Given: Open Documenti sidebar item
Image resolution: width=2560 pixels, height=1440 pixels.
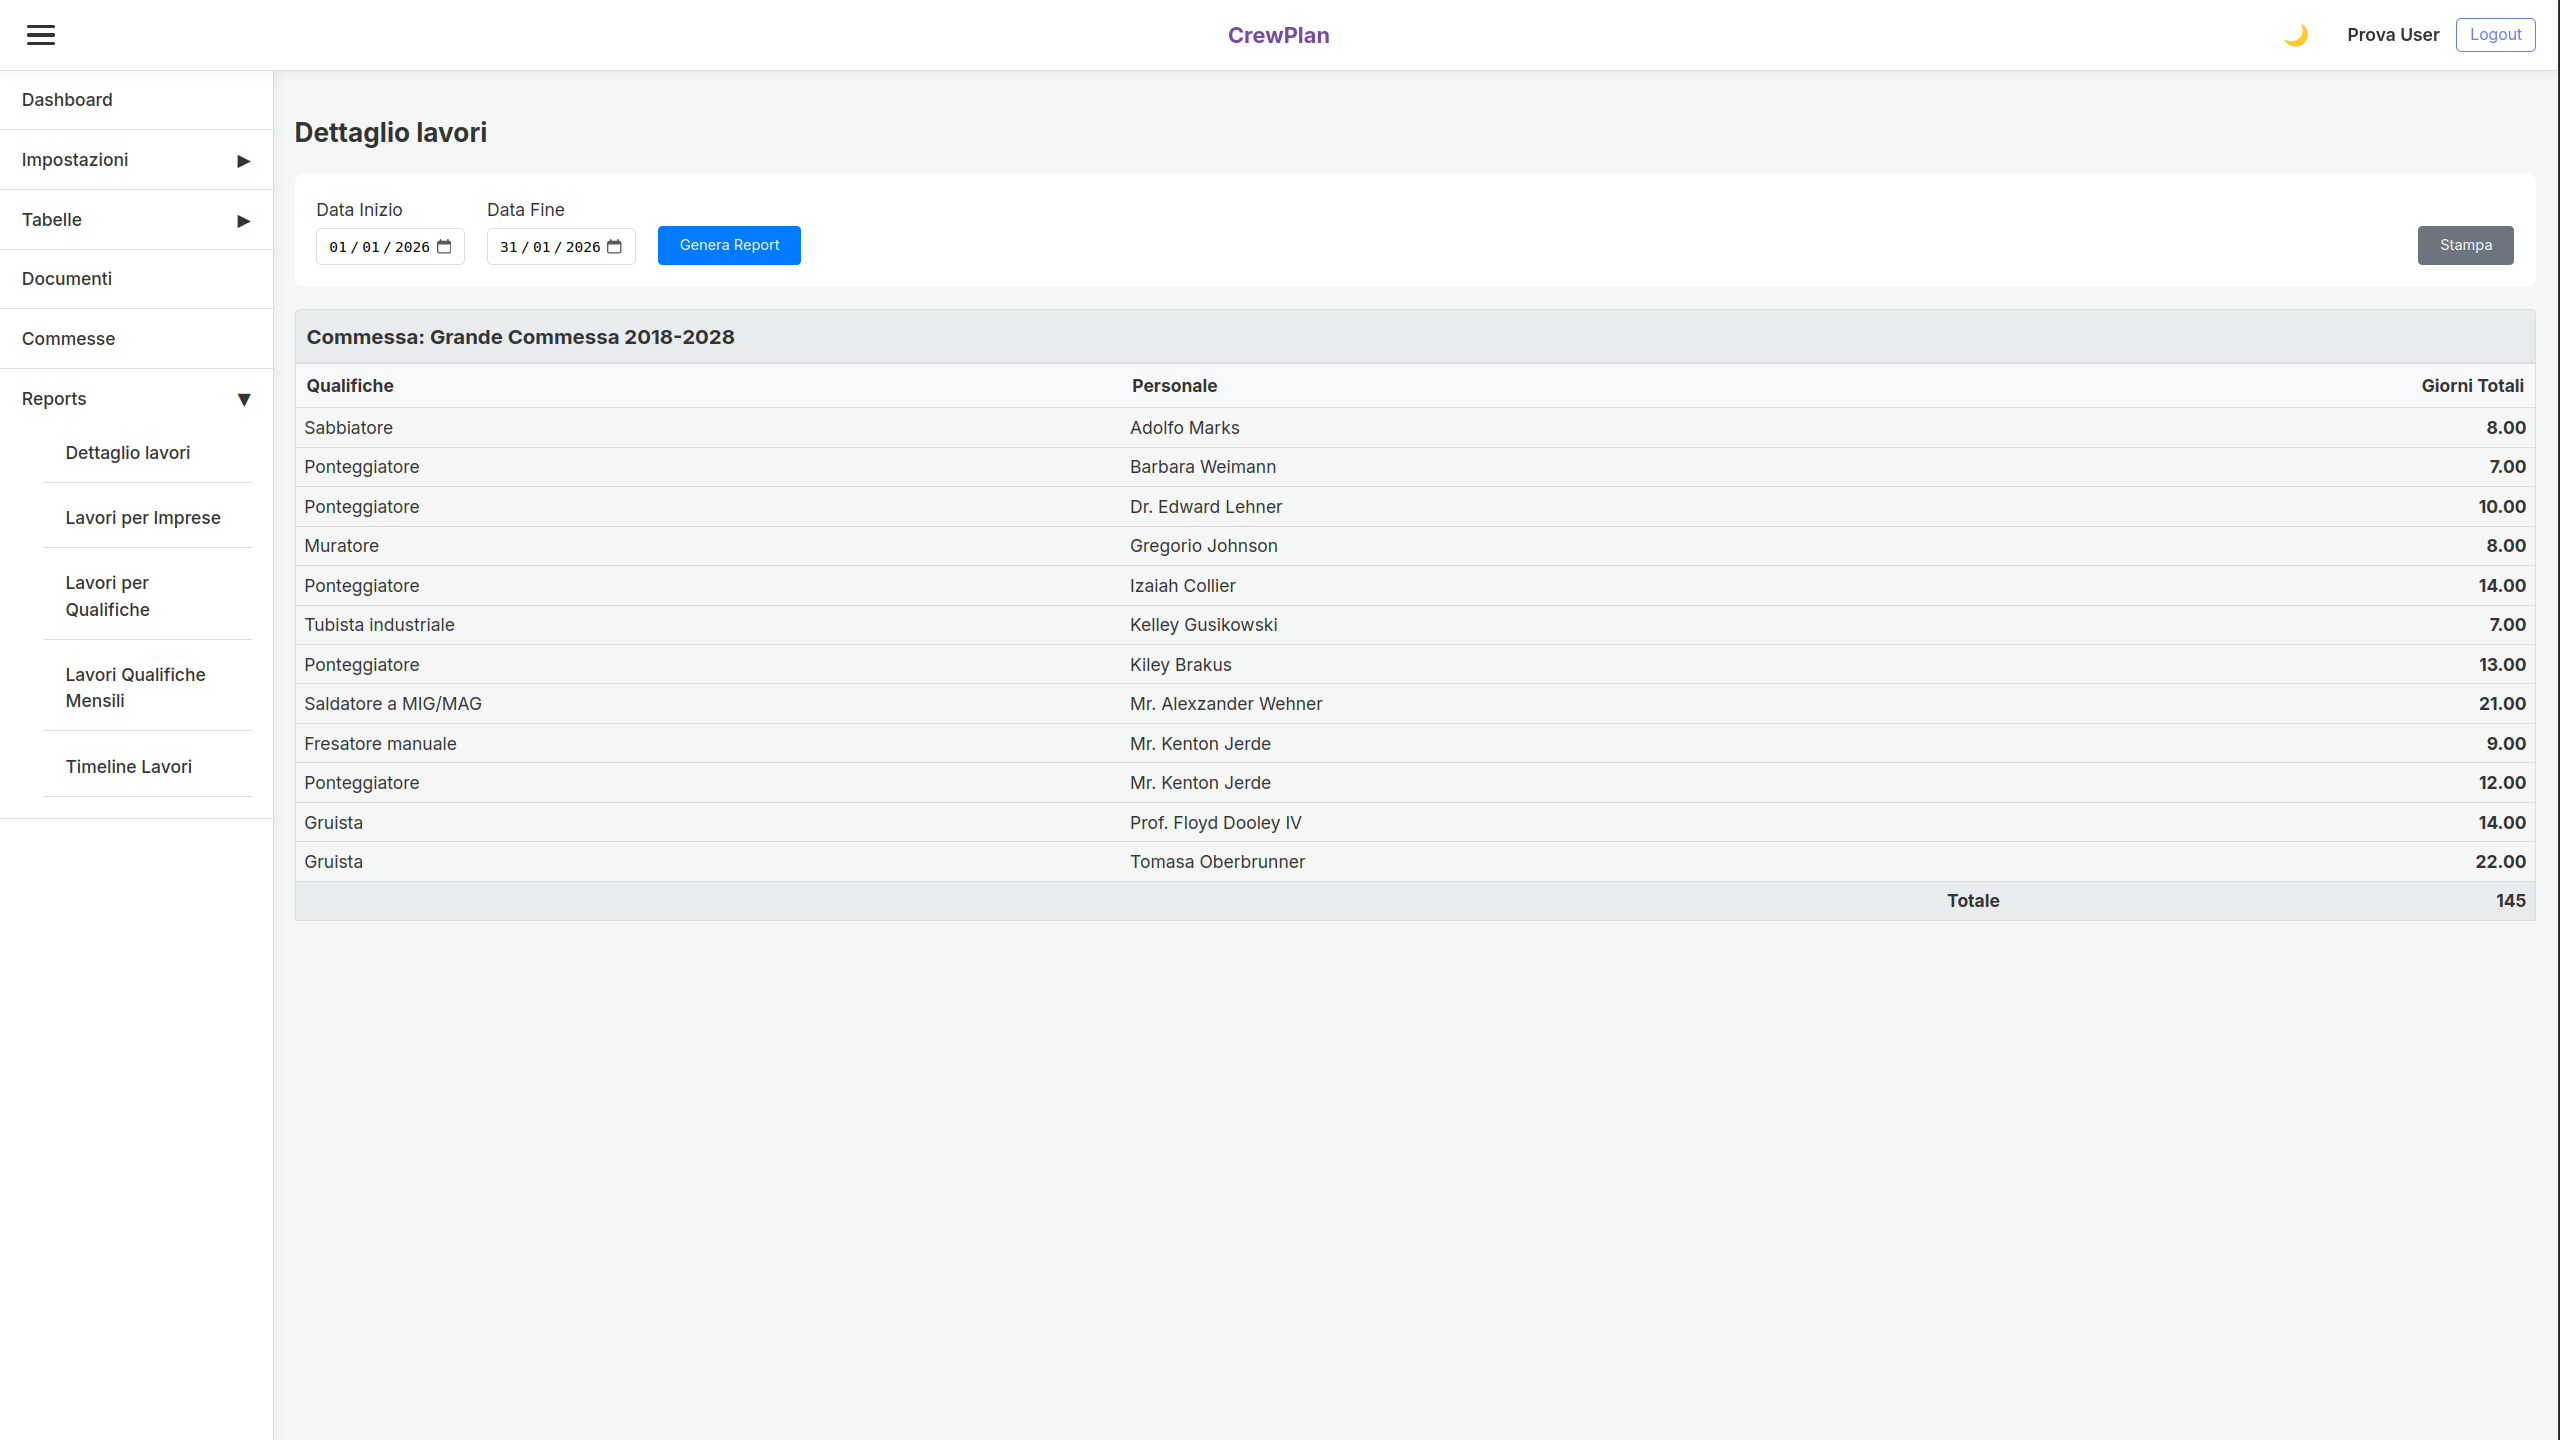Looking at the screenshot, I should click(67, 279).
